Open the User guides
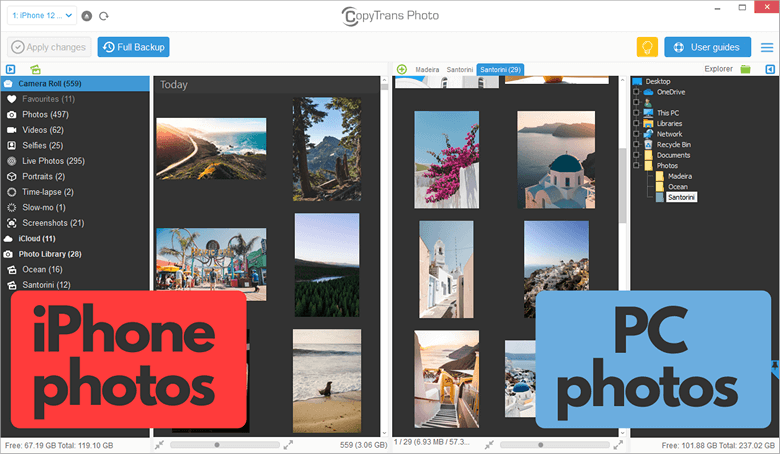Image resolution: width=780 pixels, height=454 pixels. 707,47
